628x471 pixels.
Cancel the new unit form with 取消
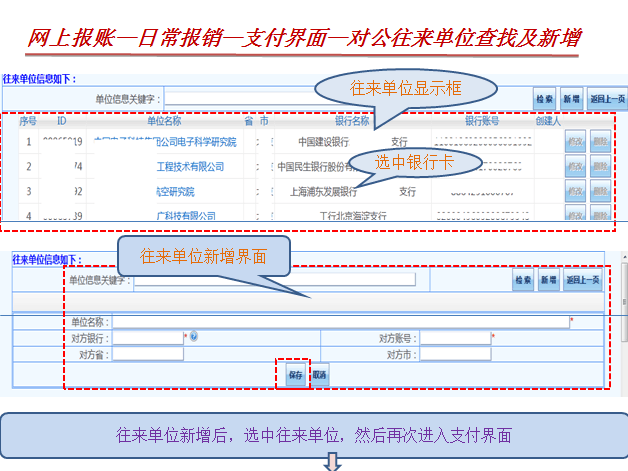click(x=320, y=374)
